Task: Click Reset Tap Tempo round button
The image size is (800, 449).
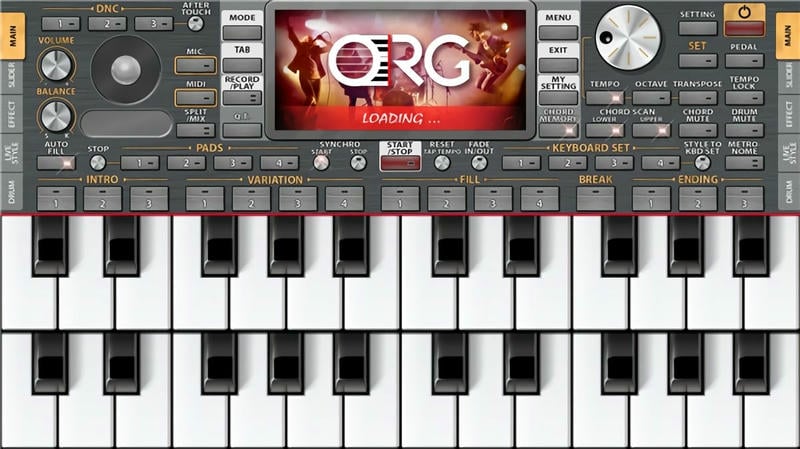Action: (x=442, y=163)
